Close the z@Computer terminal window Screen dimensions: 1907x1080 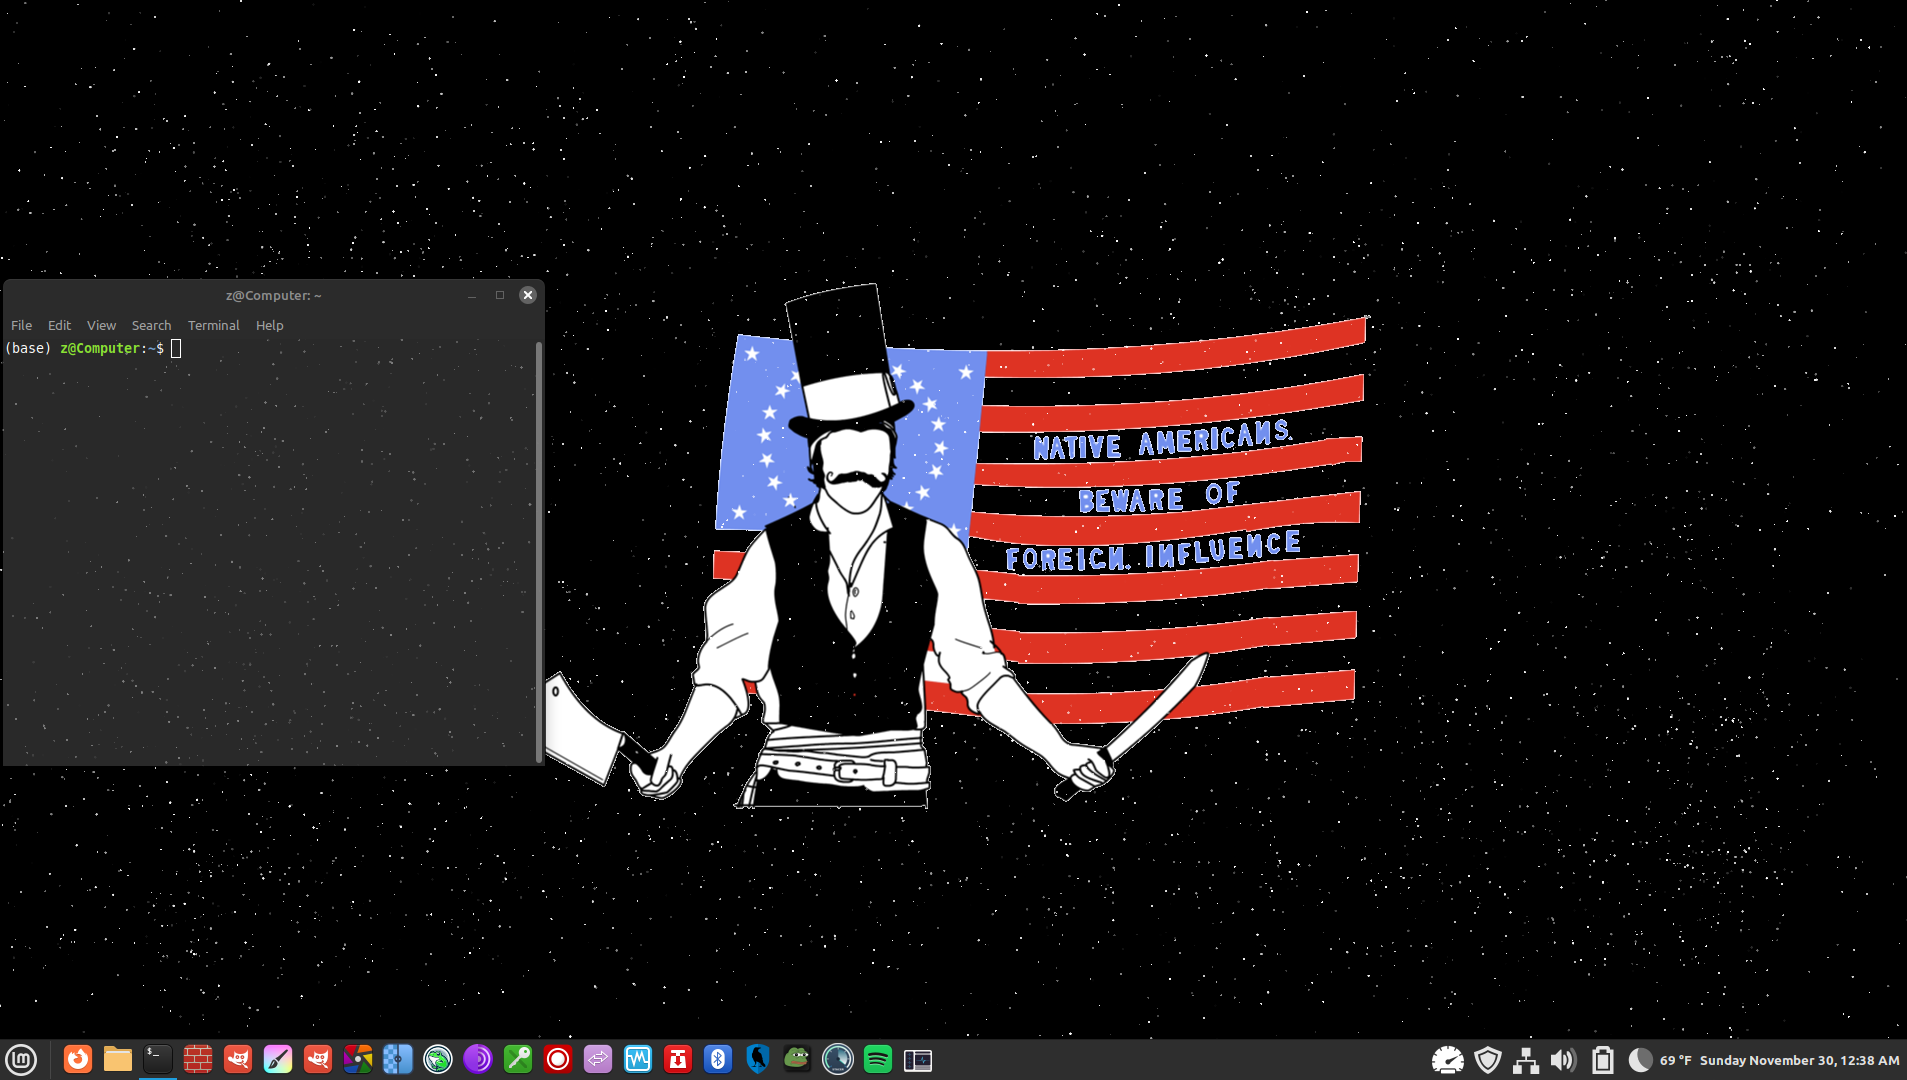coord(528,295)
